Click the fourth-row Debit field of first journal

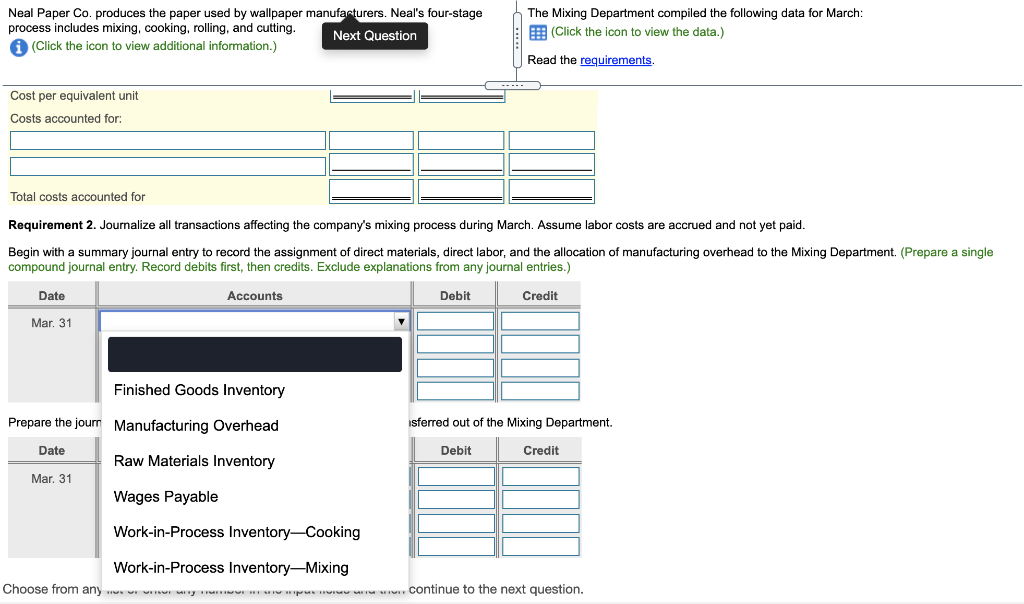coord(455,391)
